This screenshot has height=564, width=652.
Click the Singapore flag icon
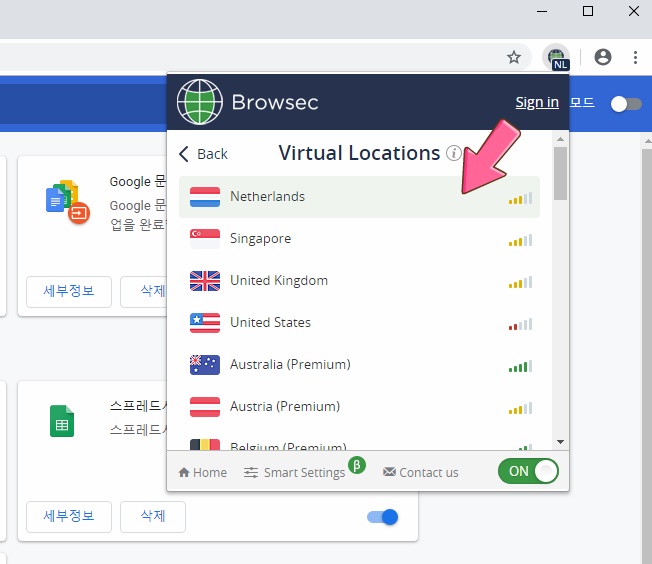click(x=205, y=239)
